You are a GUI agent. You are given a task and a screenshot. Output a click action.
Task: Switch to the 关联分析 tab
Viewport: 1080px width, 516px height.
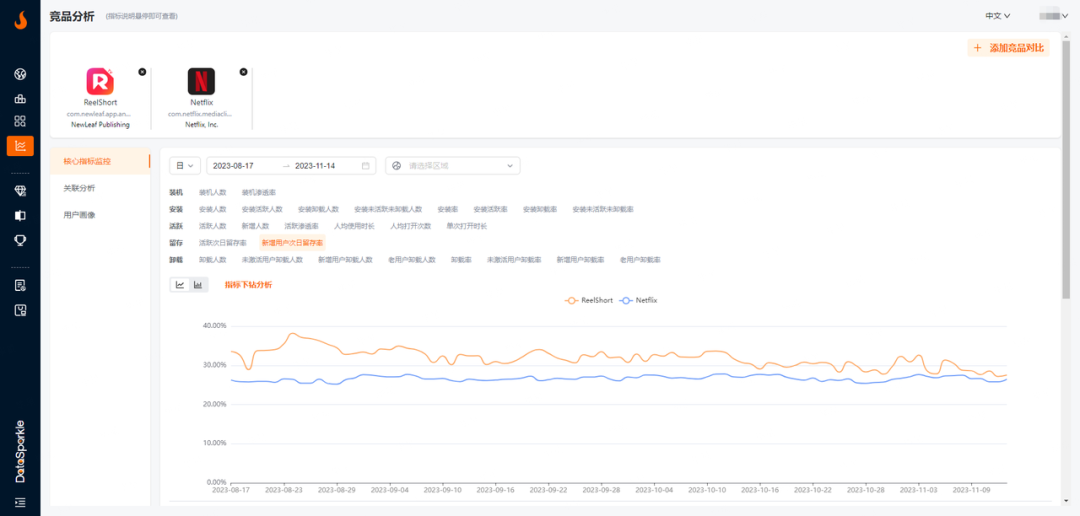tap(80, 188)
